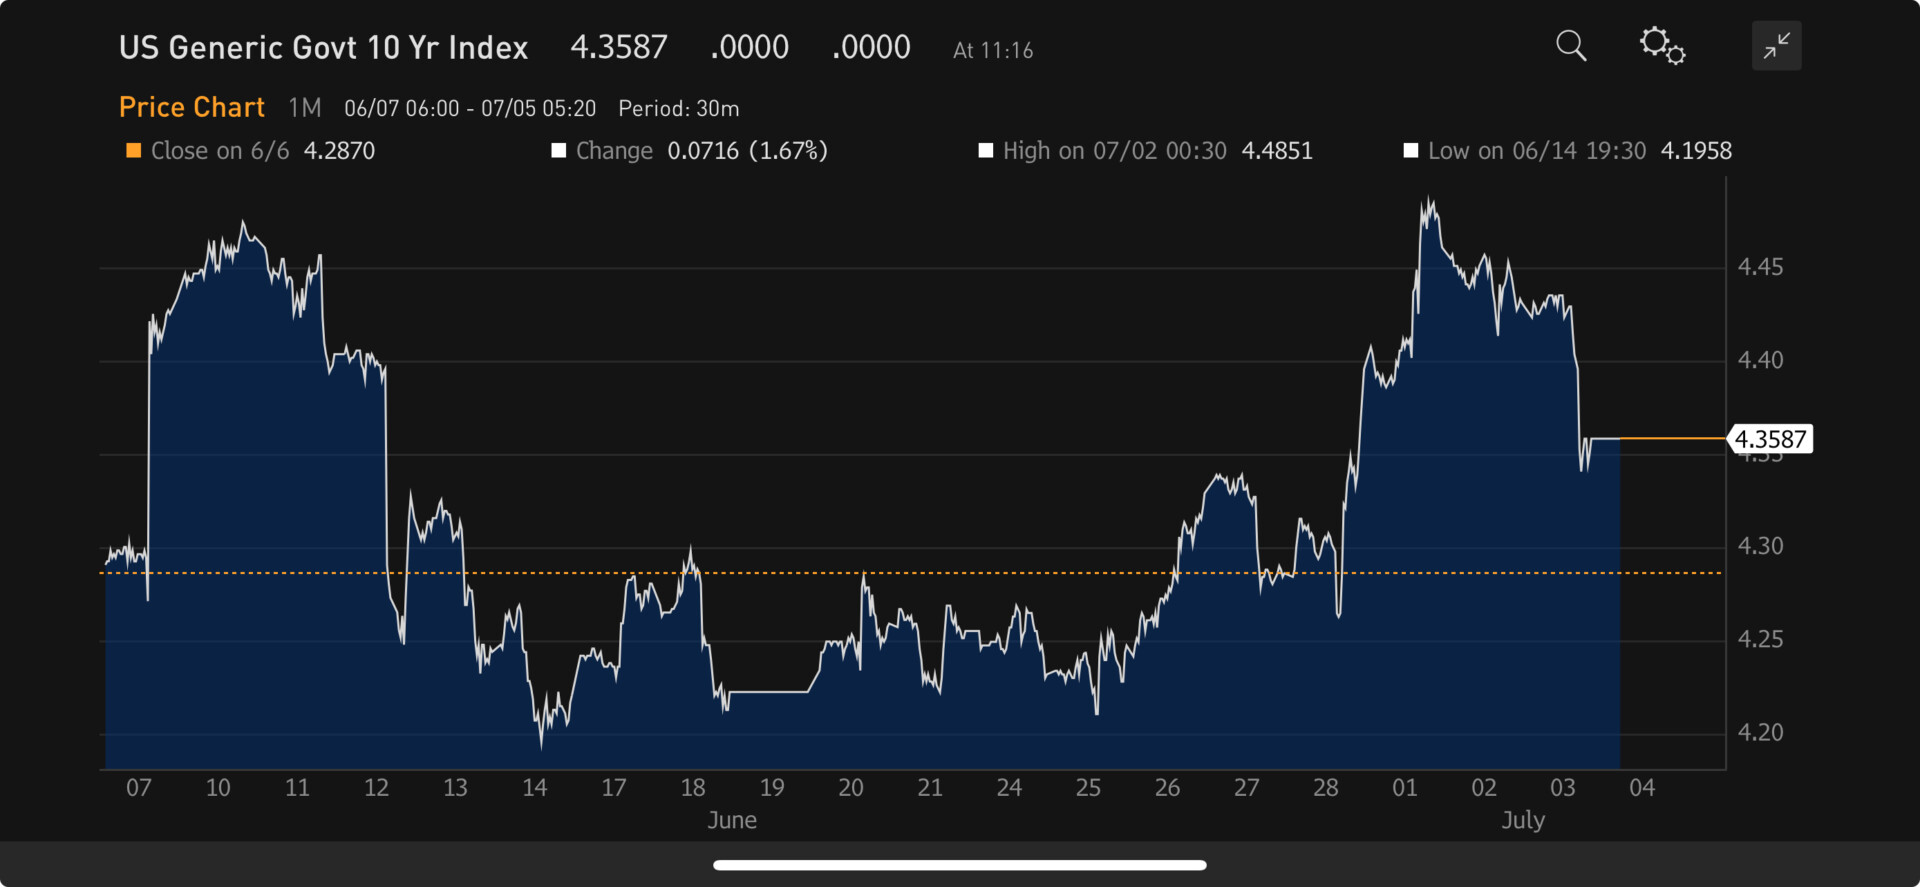Open the 06/07 - 07/05 date range
1920x887 pixels.
470,108
